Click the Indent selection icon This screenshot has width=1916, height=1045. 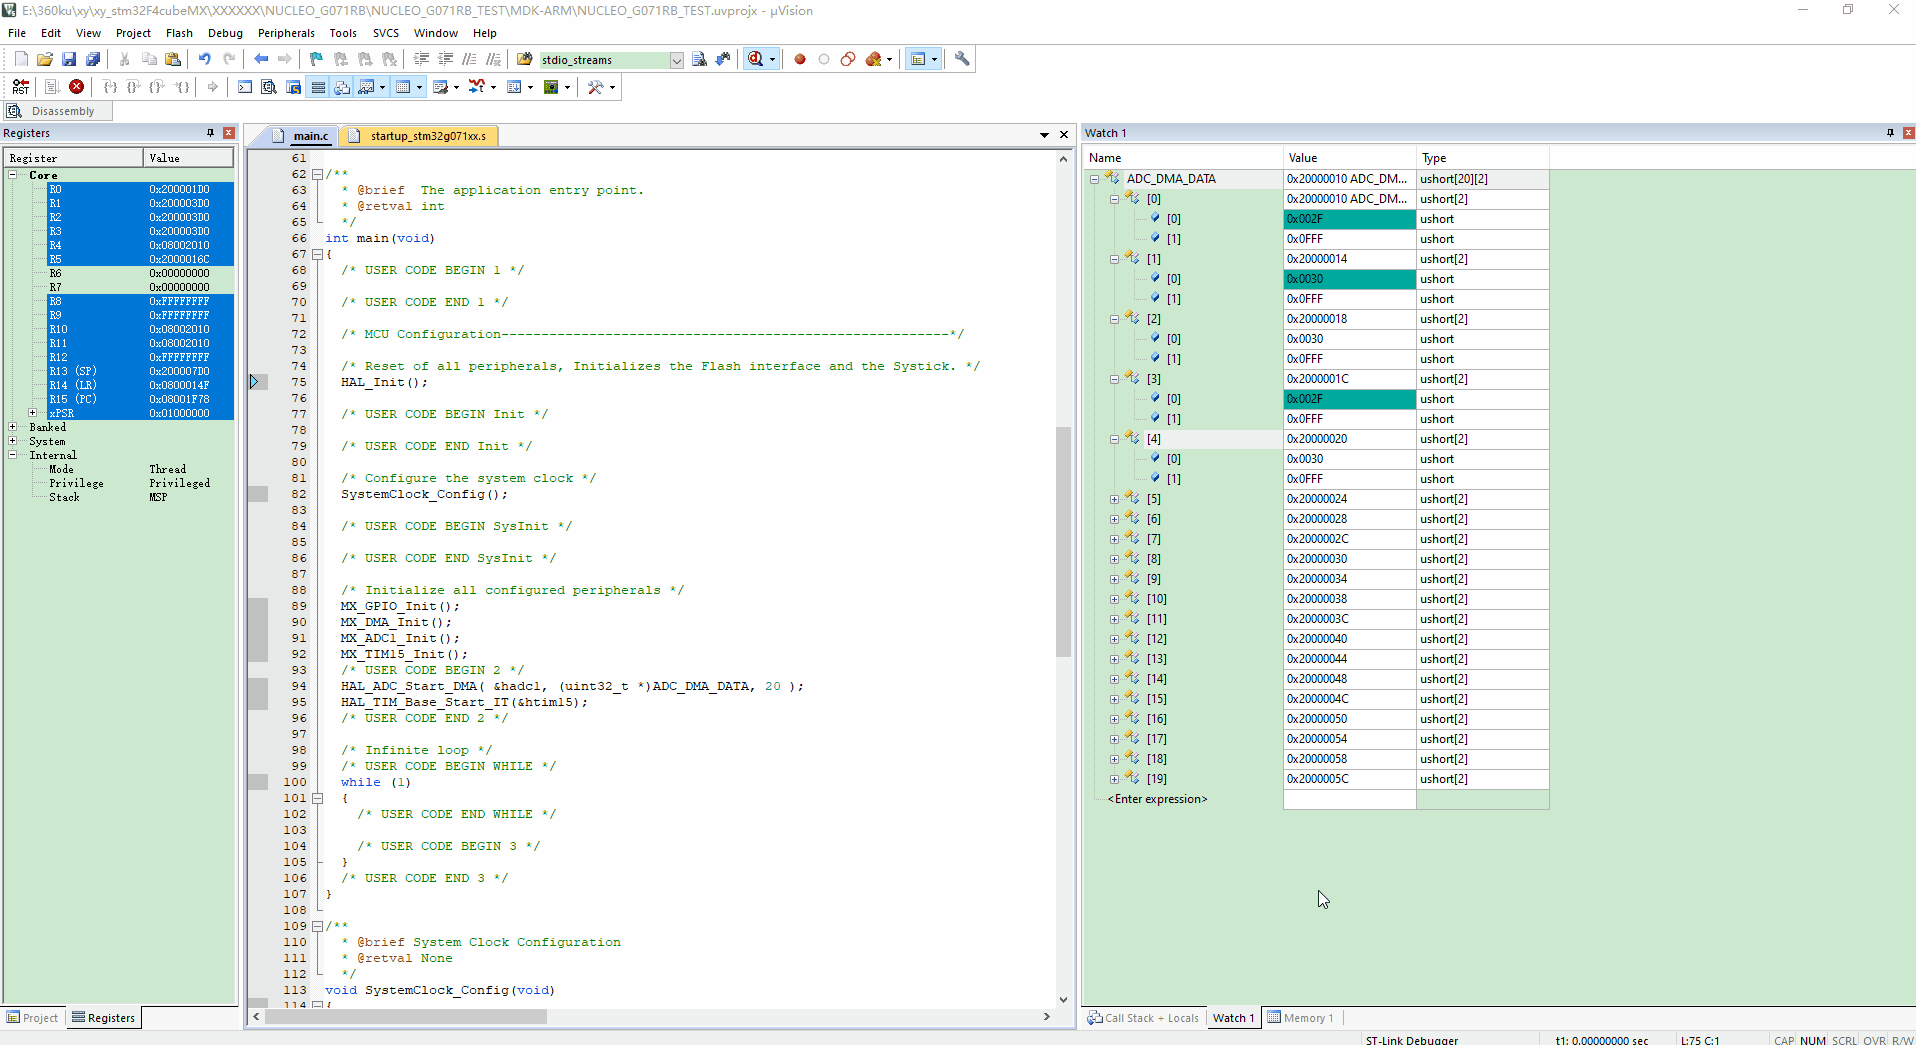(421, 59)
